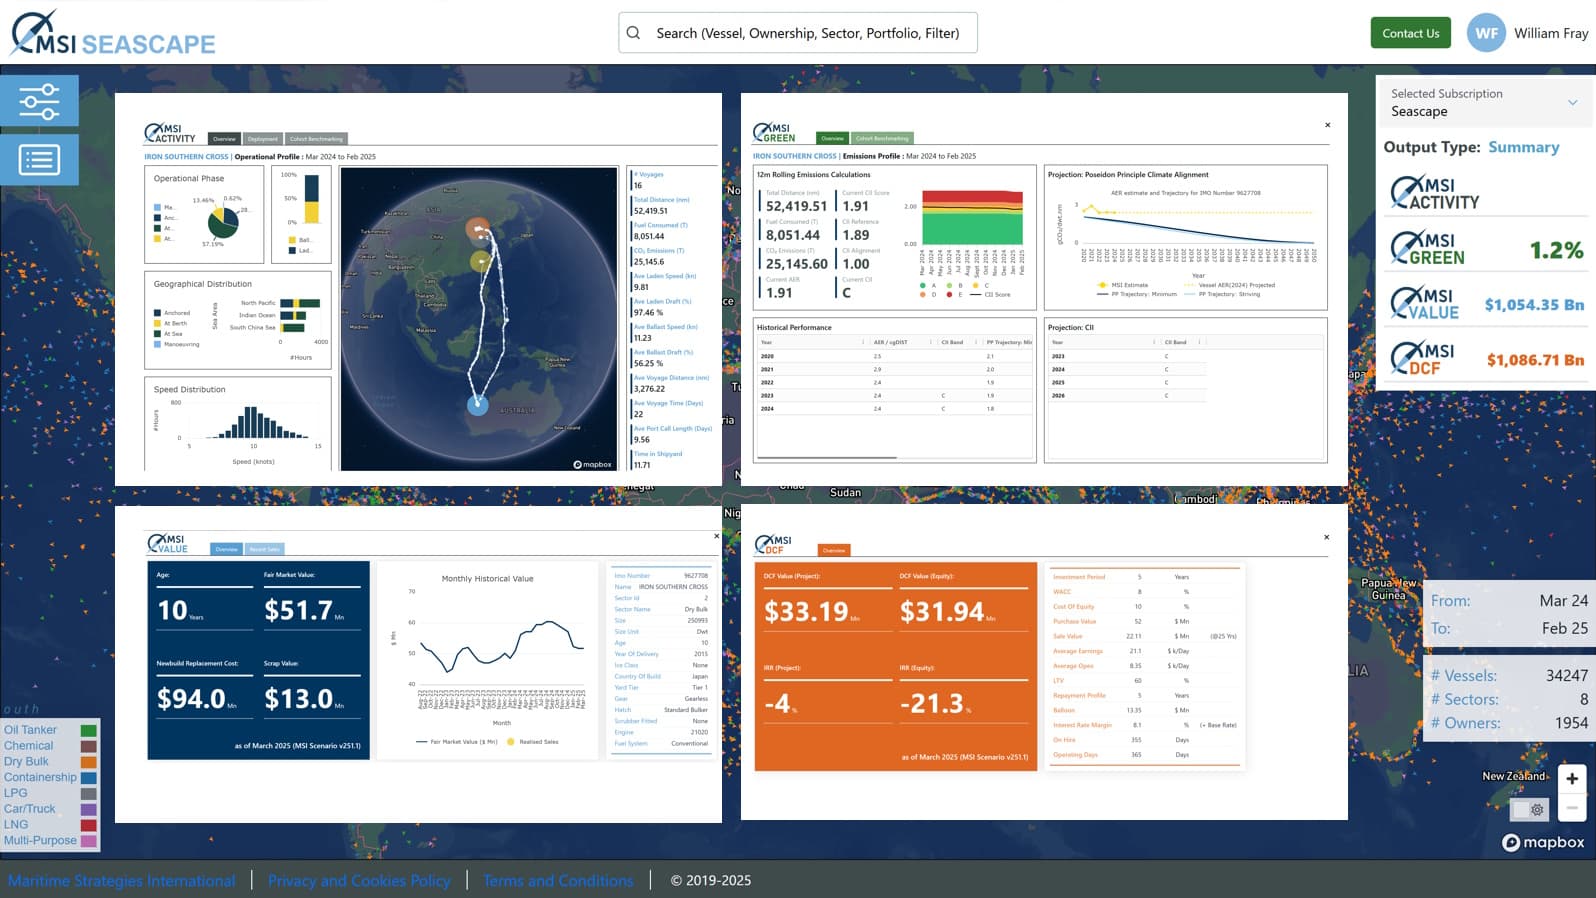This screenshot has height=898, width=1596.
Task: Click the search magnifier icon
Action: (x=634, y=33)
